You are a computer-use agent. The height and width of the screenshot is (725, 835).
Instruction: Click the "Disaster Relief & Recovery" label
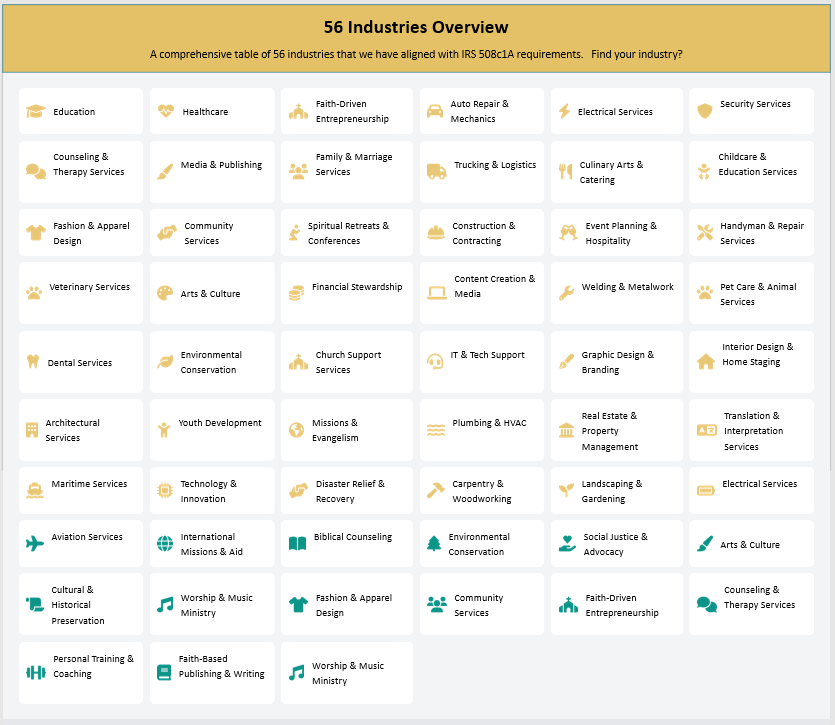tap(350, 491)
